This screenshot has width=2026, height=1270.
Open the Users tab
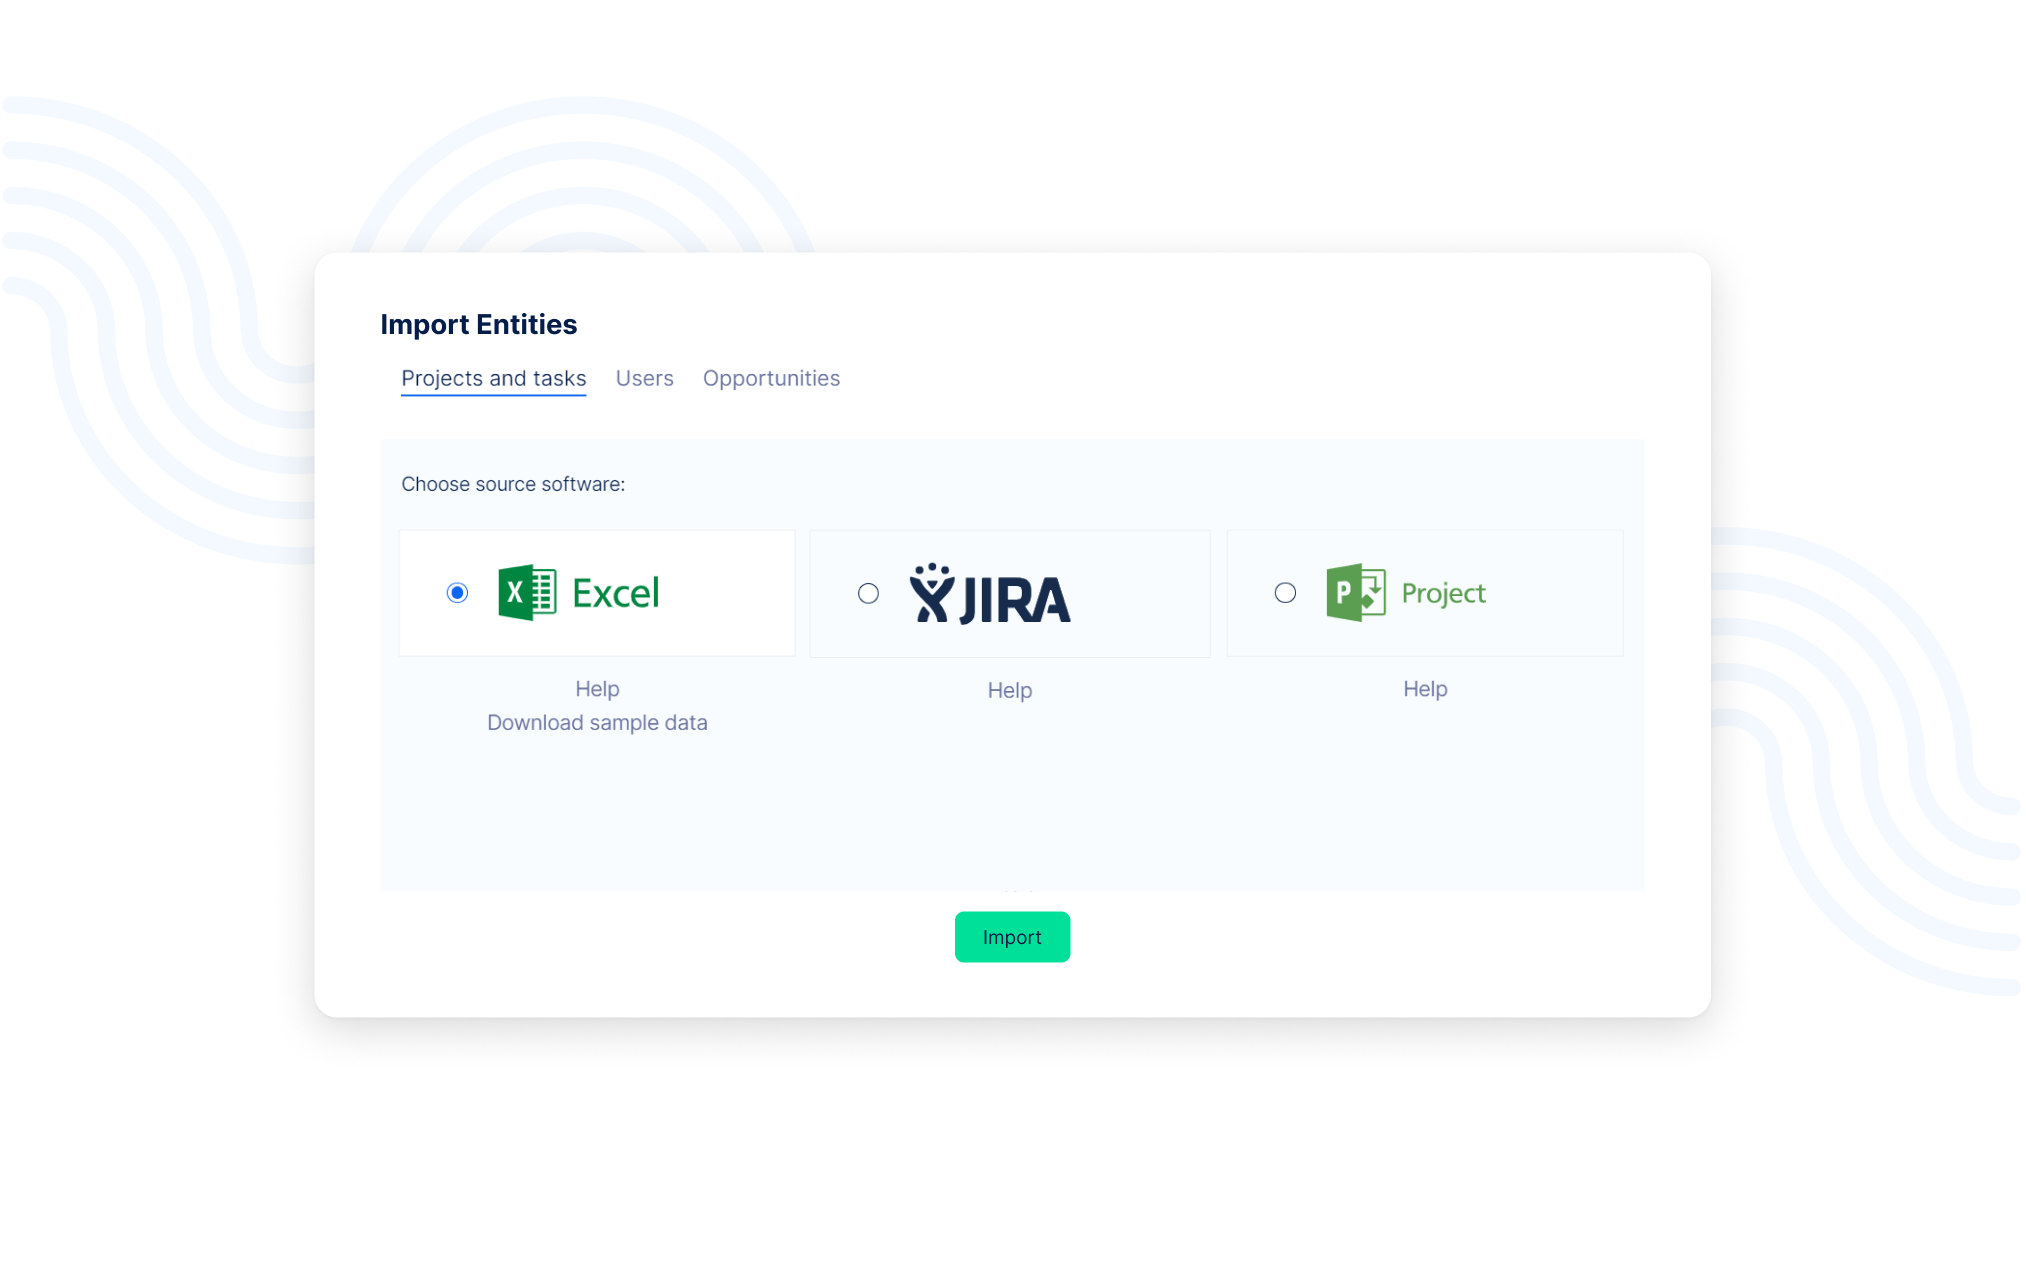coord(644,379)
